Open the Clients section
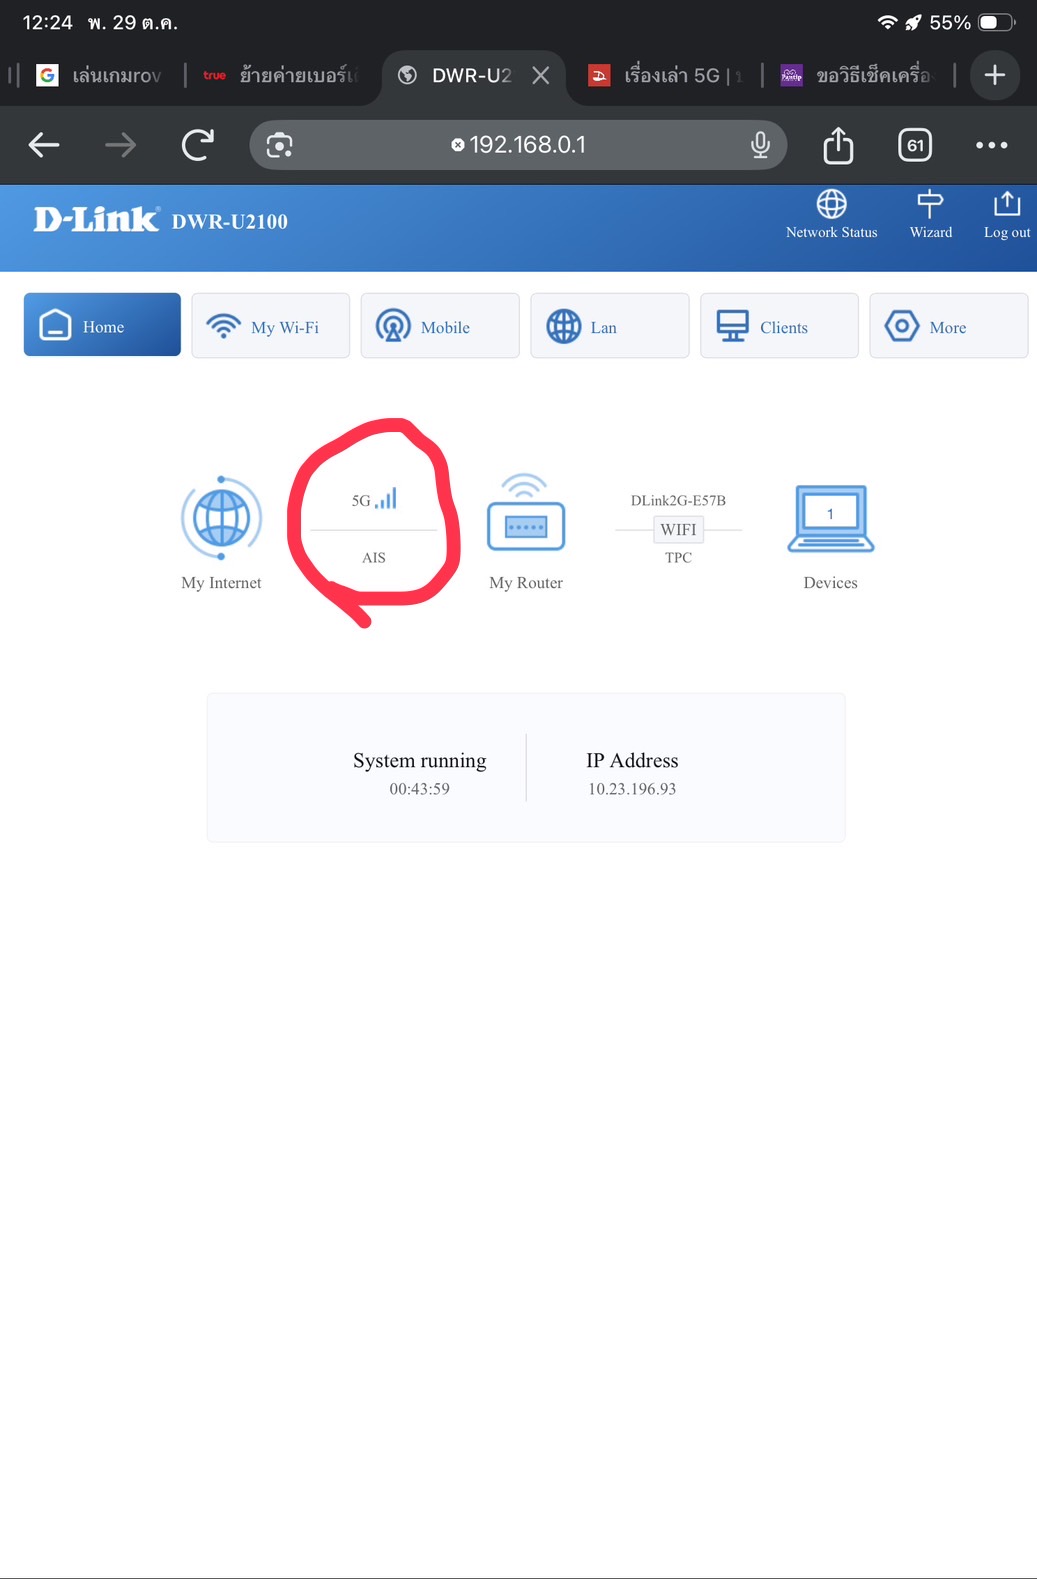The height and width of the screenshot is (1579, 1037). (779, 325)
